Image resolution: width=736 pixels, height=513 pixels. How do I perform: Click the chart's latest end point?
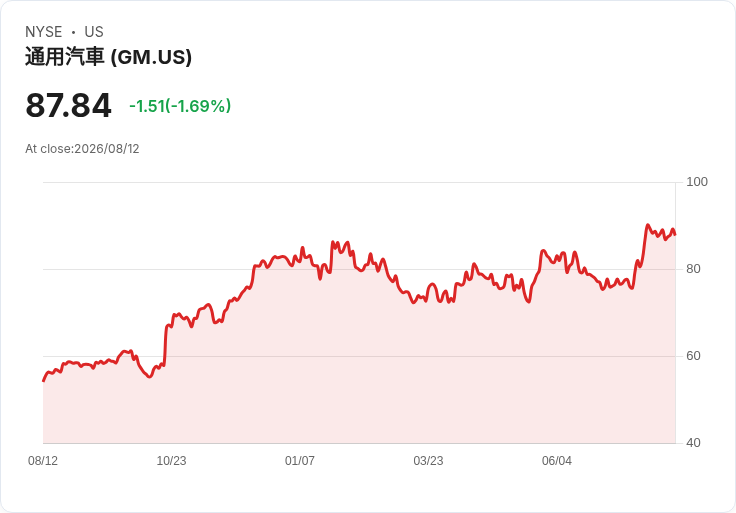click(x=675, y=235)
